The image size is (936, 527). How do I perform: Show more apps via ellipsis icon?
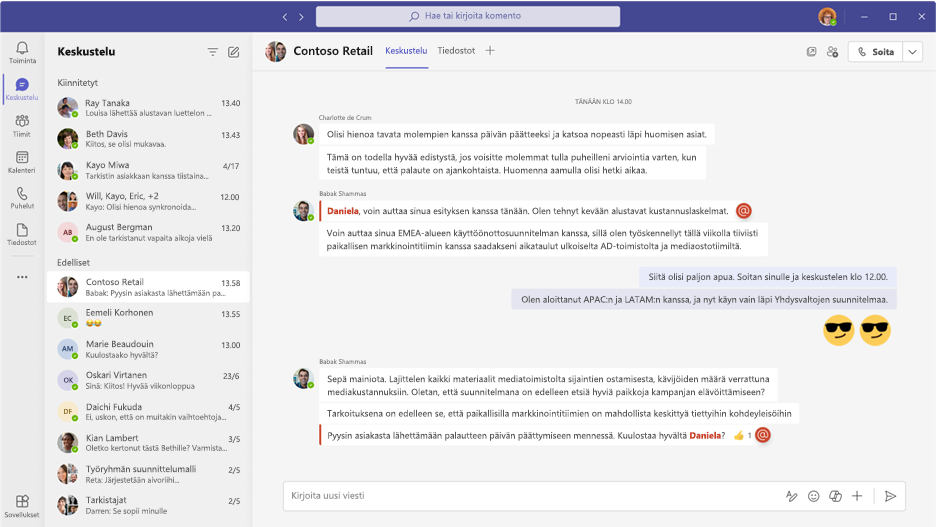point(22,277)
